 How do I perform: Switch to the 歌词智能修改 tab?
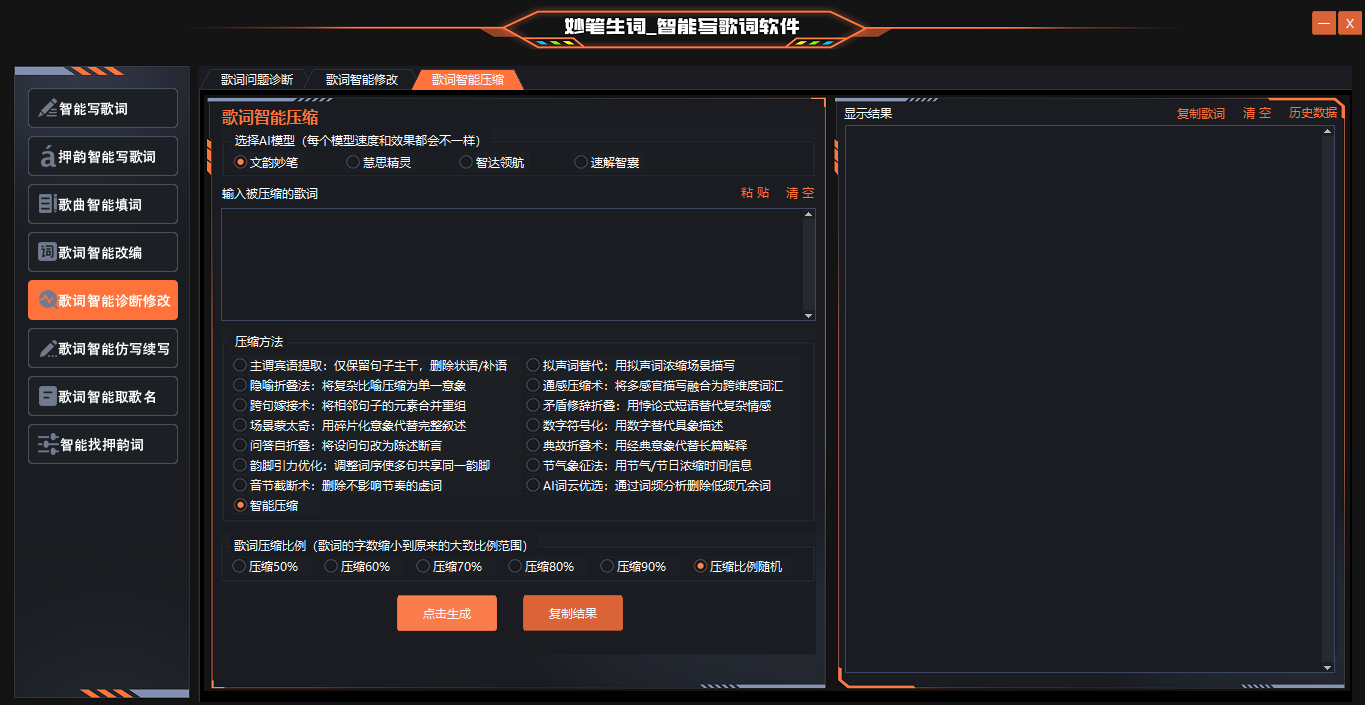(361, 80)
